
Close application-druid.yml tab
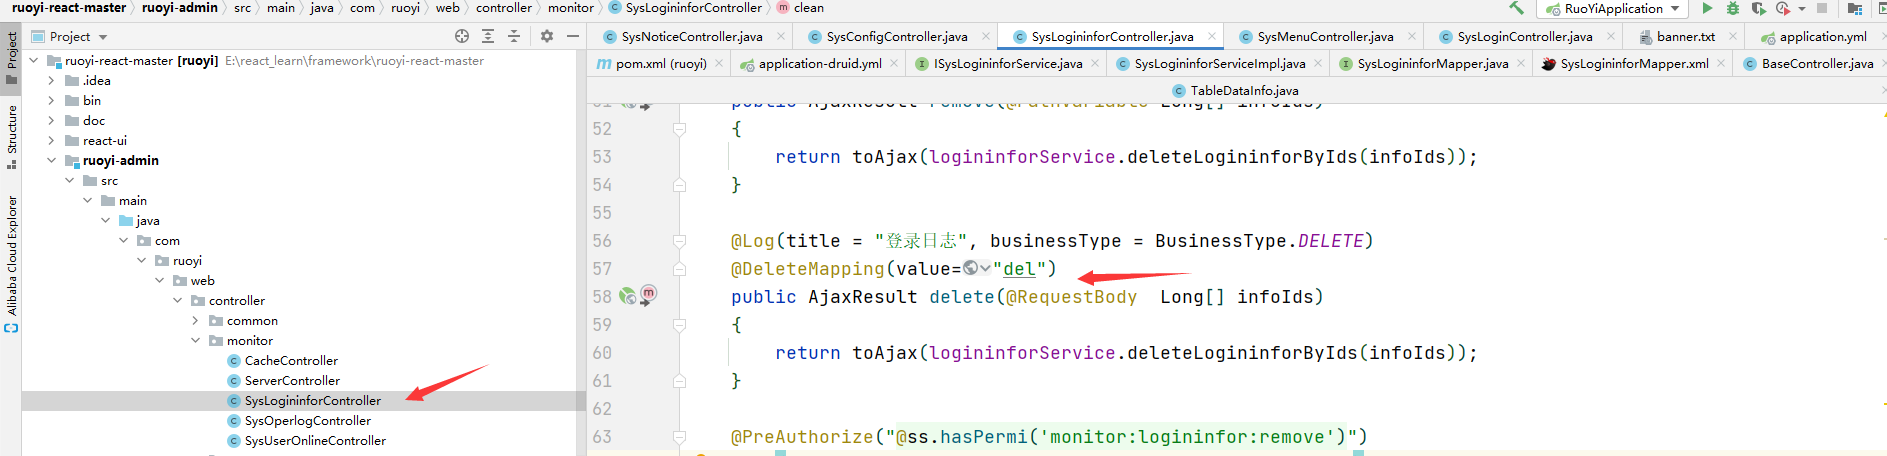894,63
